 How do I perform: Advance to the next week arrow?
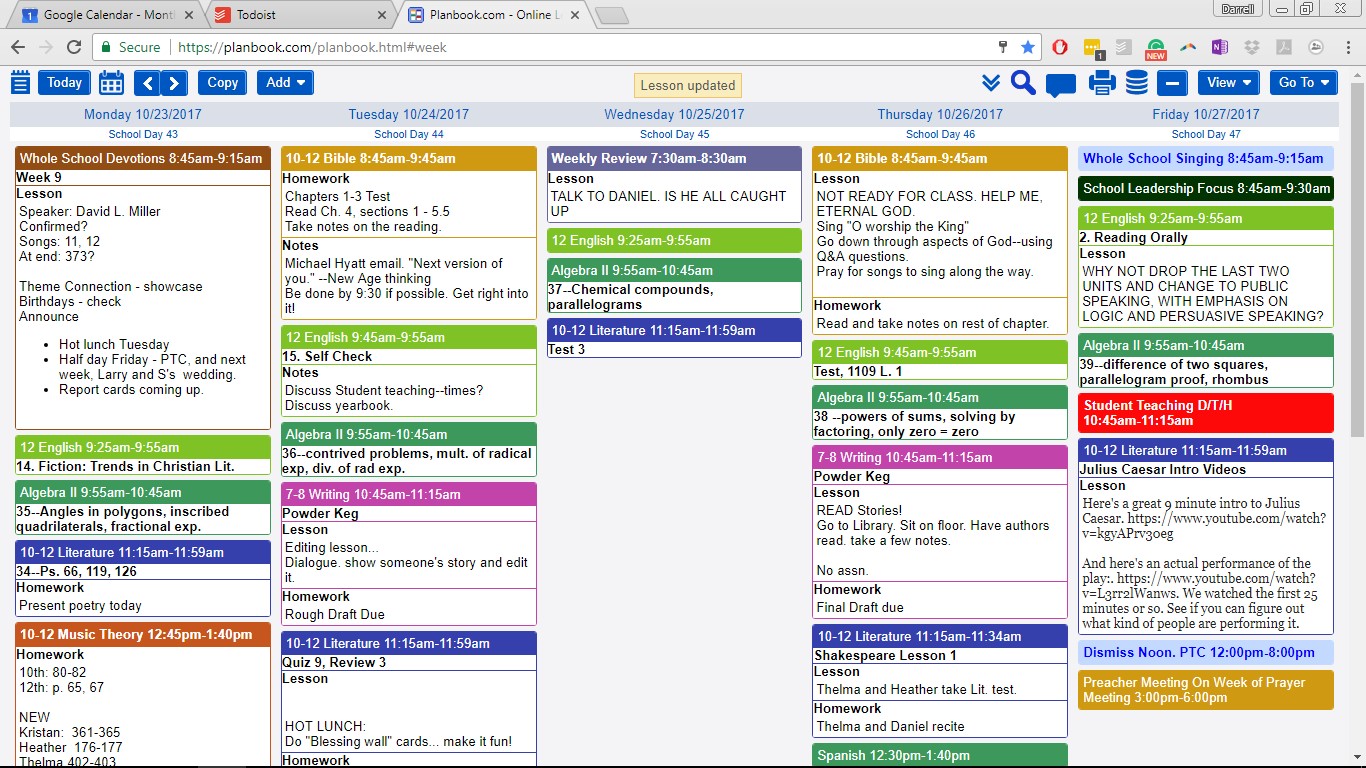click(174, 83)
